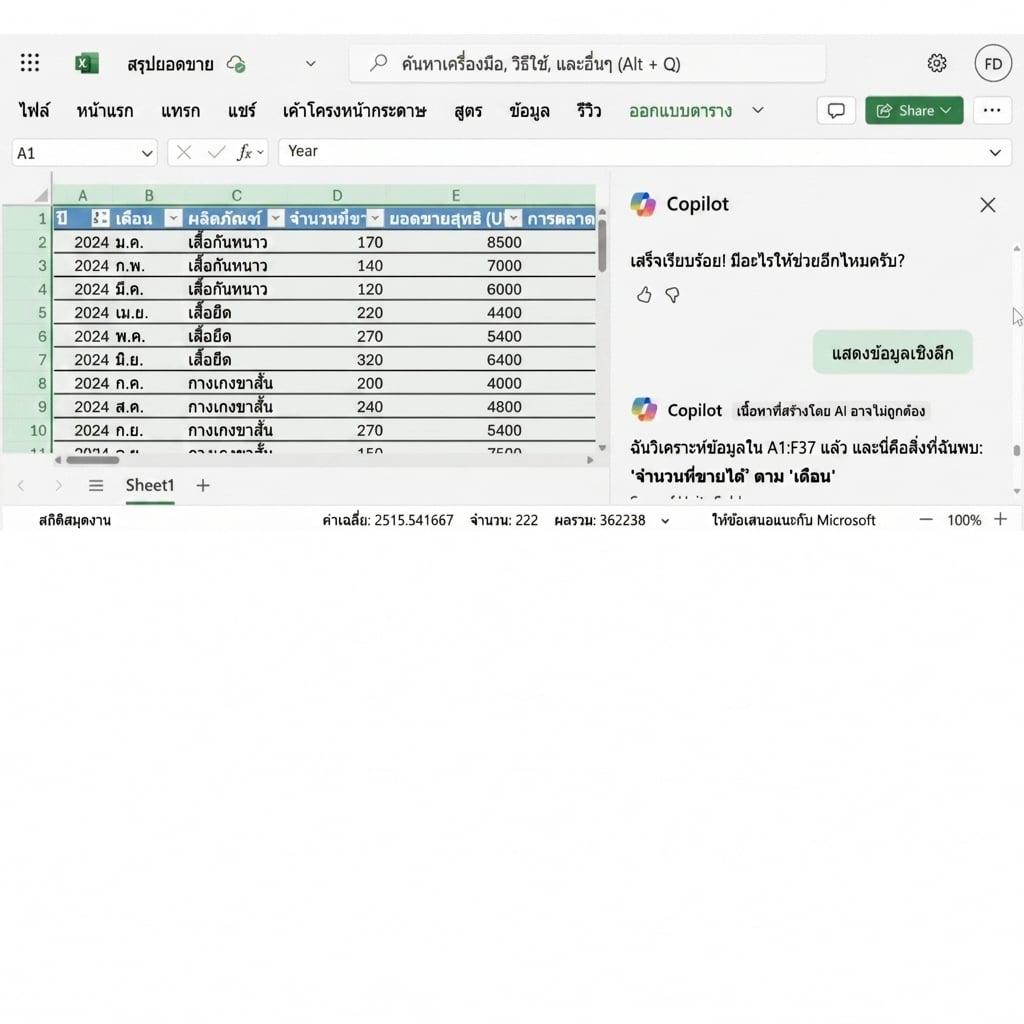The height and width of the screenshot is (1024, 1024).
Task: Switch to the รีวิว tab
Action: click(x=588, y=111)
